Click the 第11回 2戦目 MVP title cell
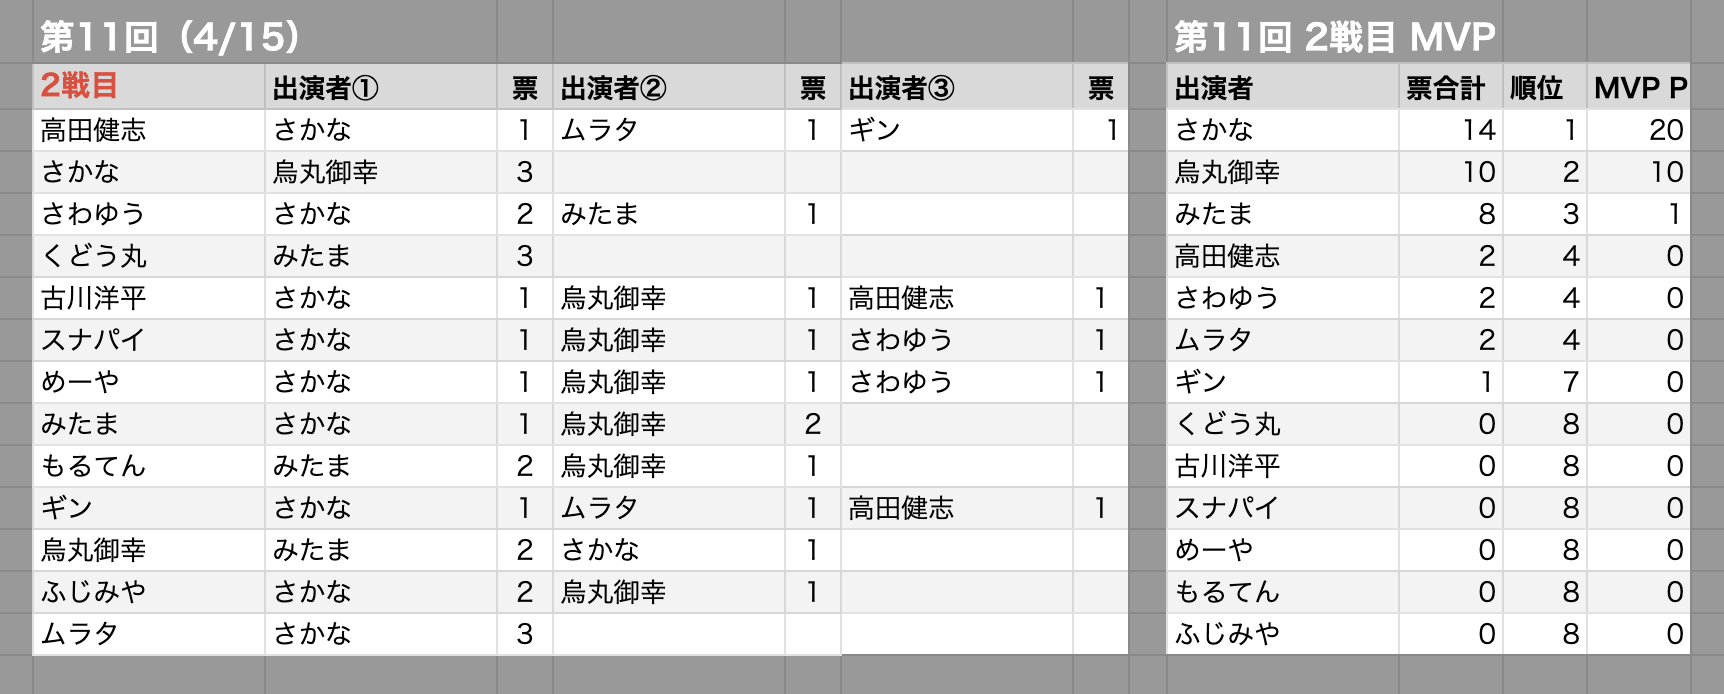 click(x=1335, y=37)
